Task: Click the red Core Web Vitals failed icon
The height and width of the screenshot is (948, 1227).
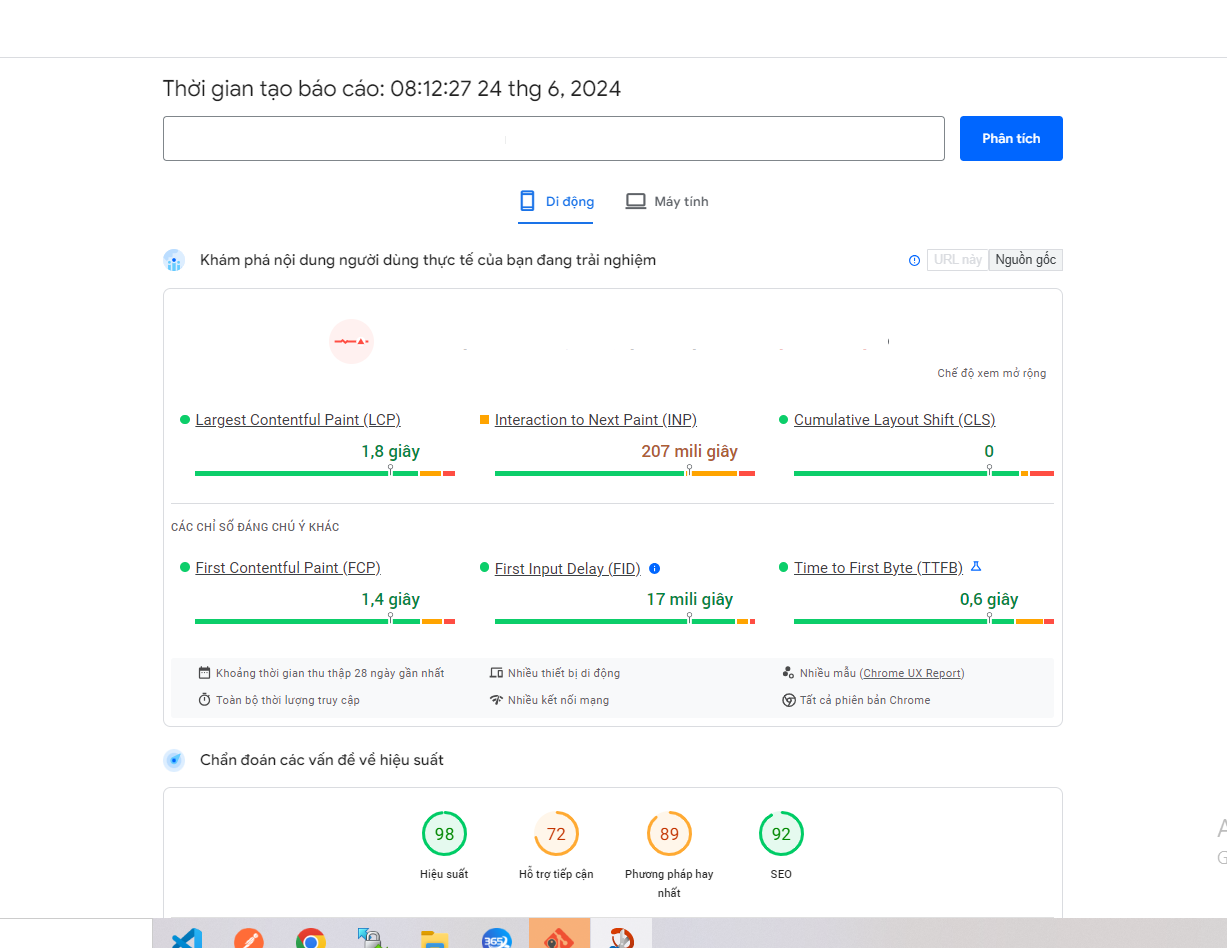Action: pyautogui.click(x=351, y=341)
